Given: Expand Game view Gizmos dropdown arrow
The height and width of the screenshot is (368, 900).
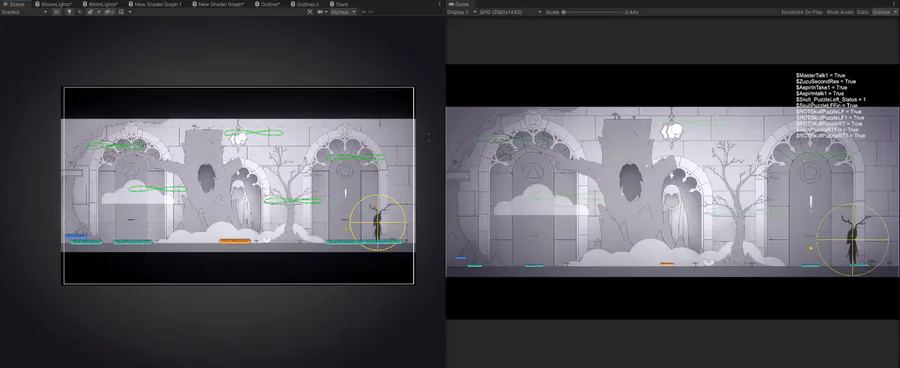Looking at the screenshot, I should [895, 11].
